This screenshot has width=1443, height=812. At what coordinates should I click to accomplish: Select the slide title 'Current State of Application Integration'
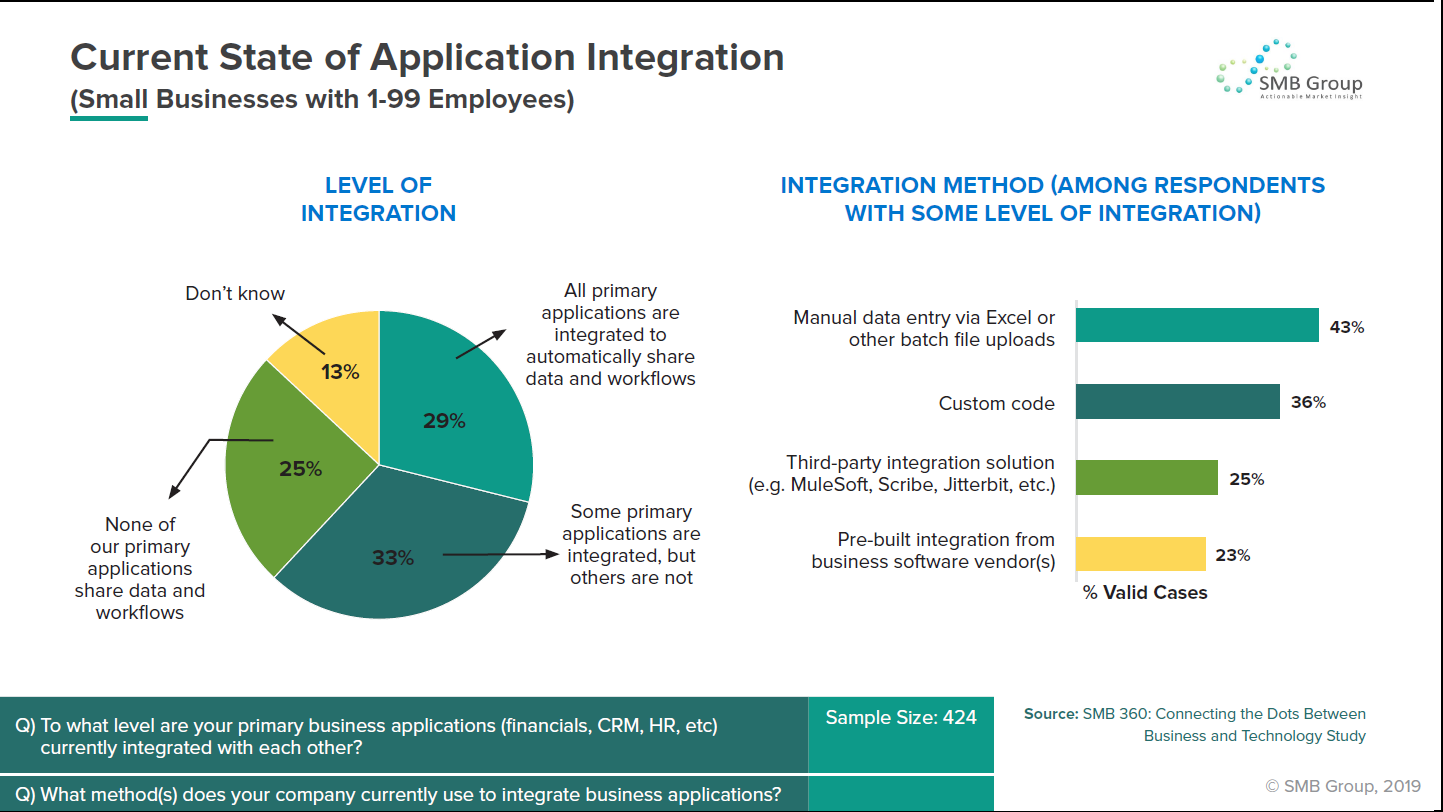point(427,58)
